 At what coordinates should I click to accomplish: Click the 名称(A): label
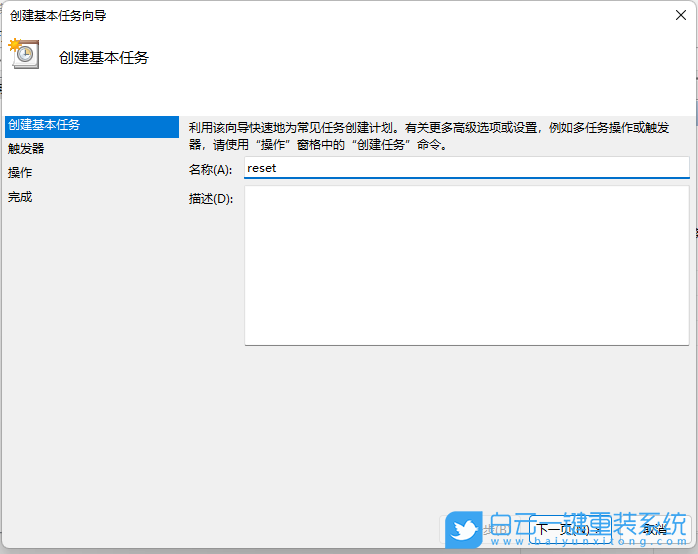pyautogui.click(x=210, y=170)
